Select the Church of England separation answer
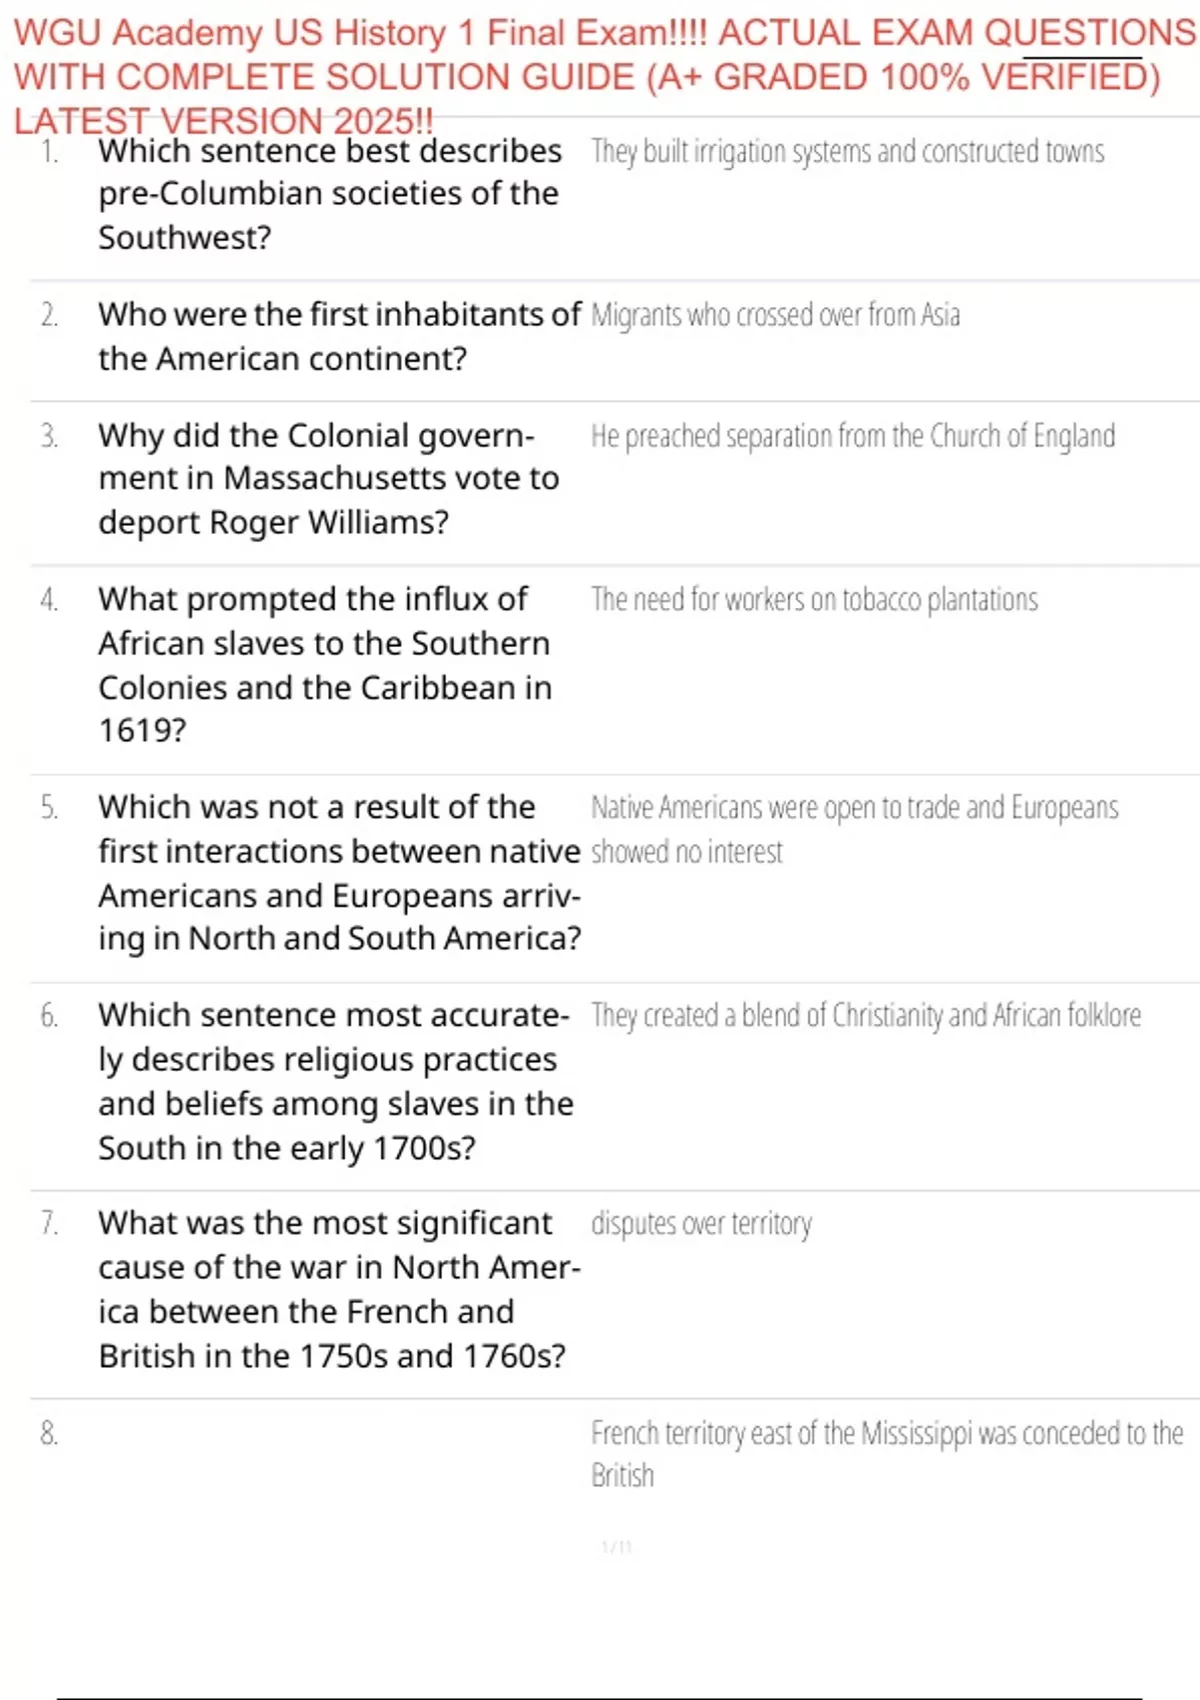Image resolution: width=1200 pixels, height=1700 pixels. pyautogui.click(x=853, y=436)
